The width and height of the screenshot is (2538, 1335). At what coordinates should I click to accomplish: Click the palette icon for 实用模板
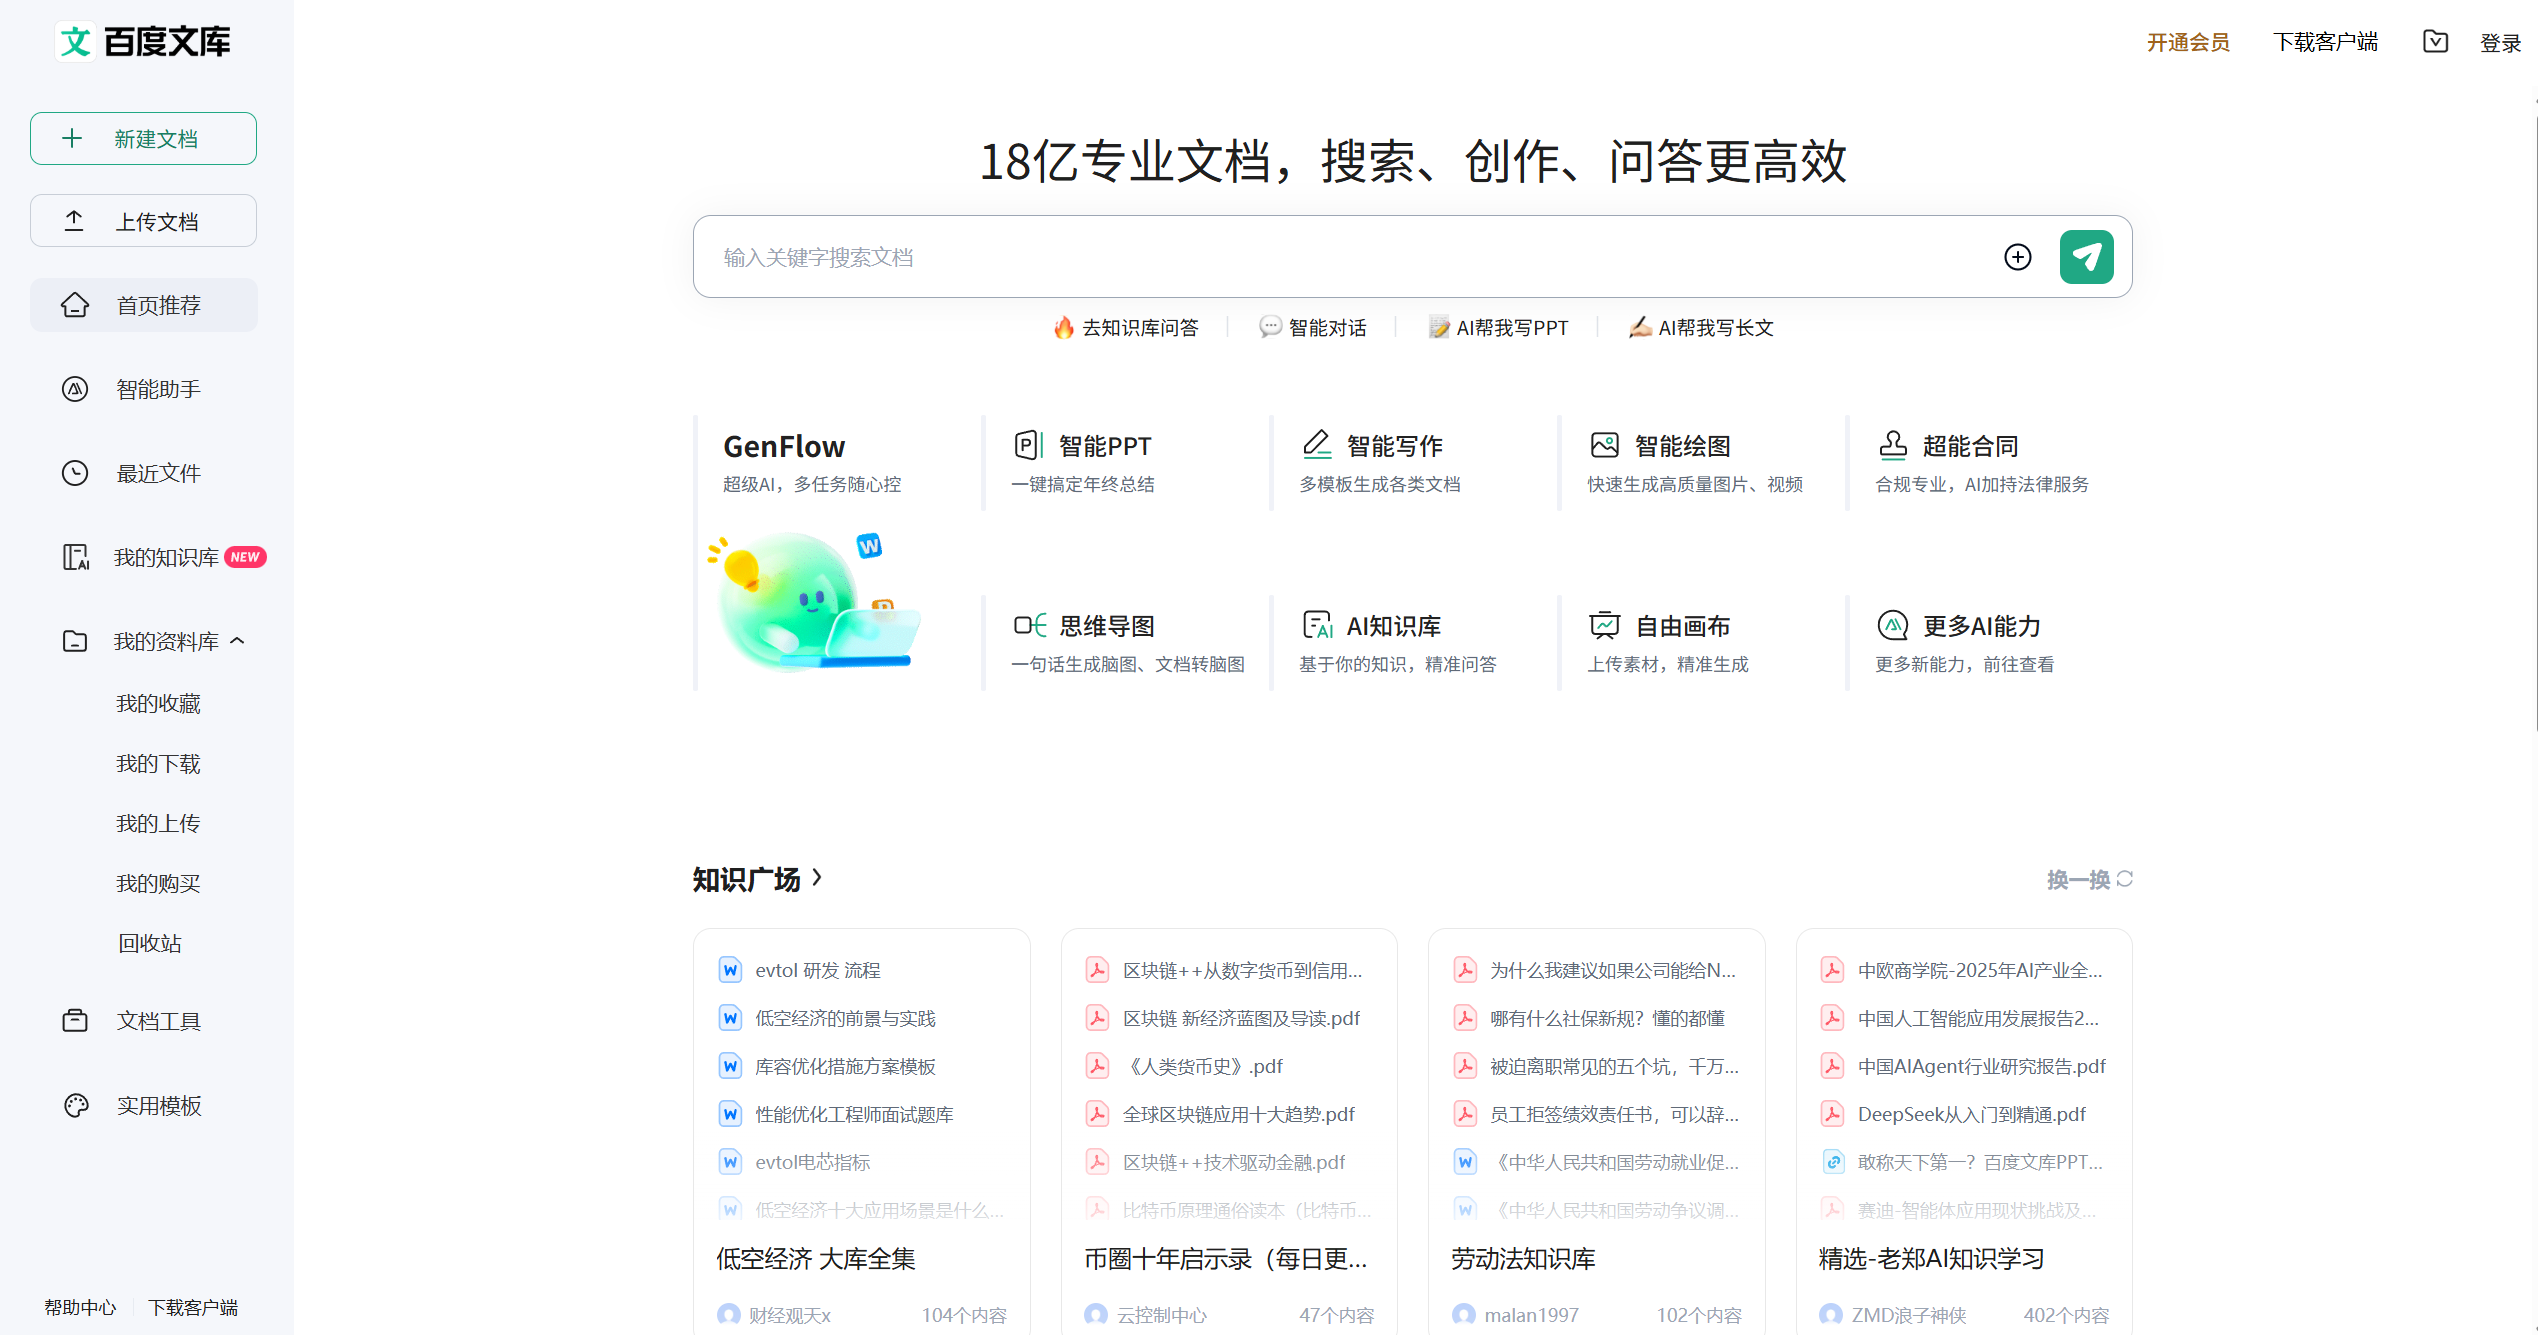pos(76,1105)
